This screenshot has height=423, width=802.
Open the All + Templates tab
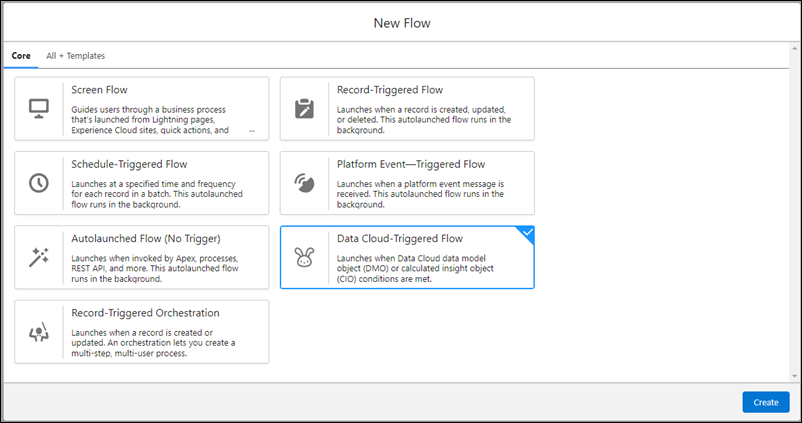click(x=76, y=55)
